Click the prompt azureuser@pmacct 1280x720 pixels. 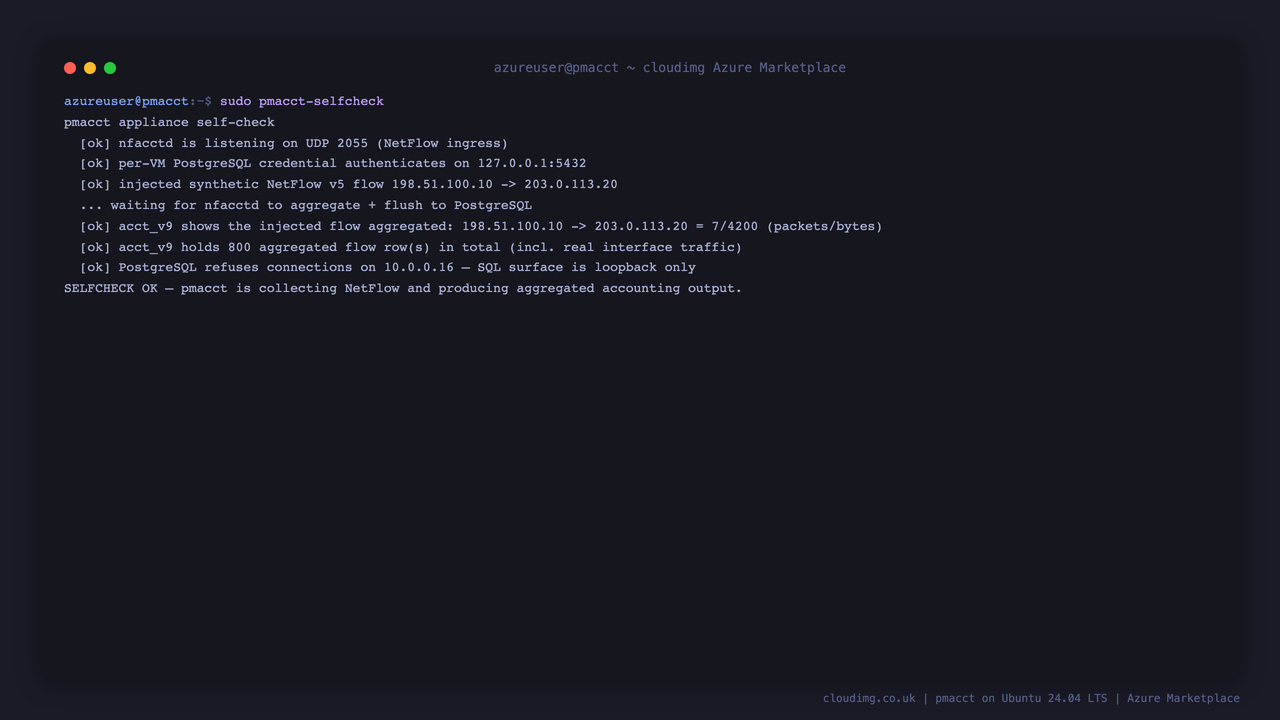click(126, 101)
